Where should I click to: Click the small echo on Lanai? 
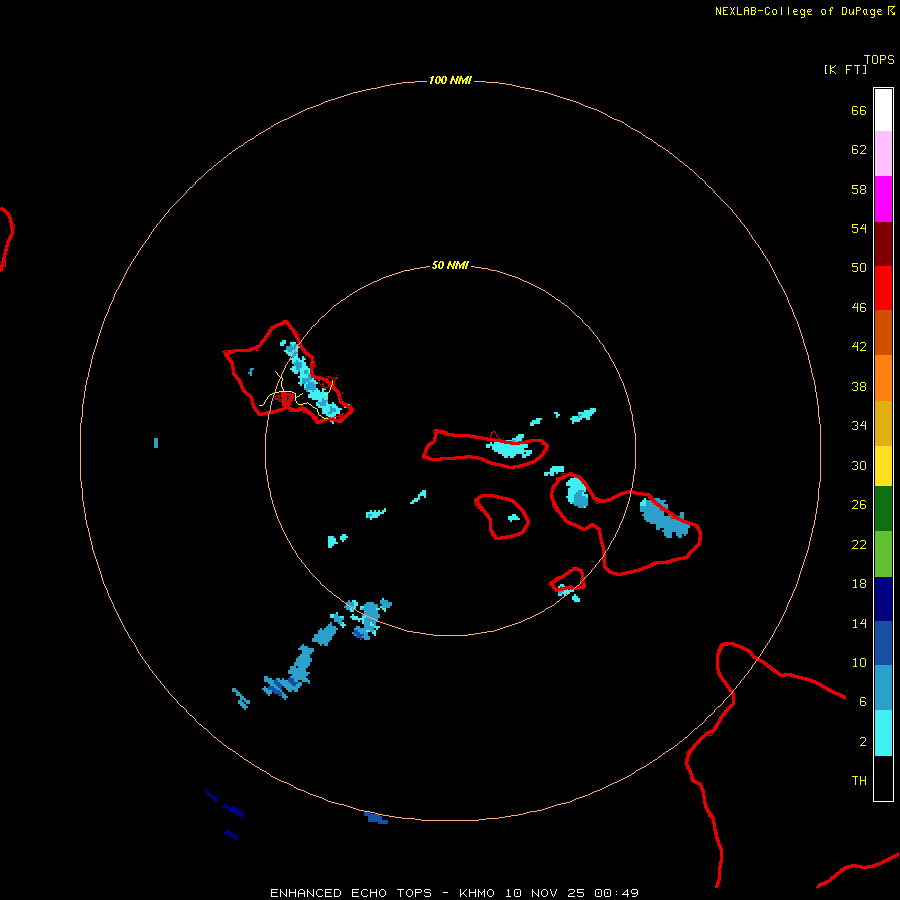[514, 518]
